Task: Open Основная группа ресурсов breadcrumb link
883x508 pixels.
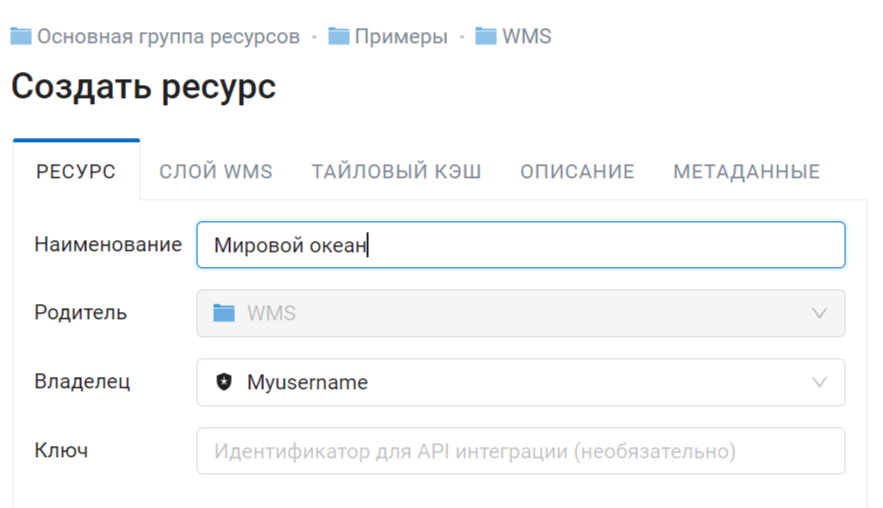Action: coord(168,37)
